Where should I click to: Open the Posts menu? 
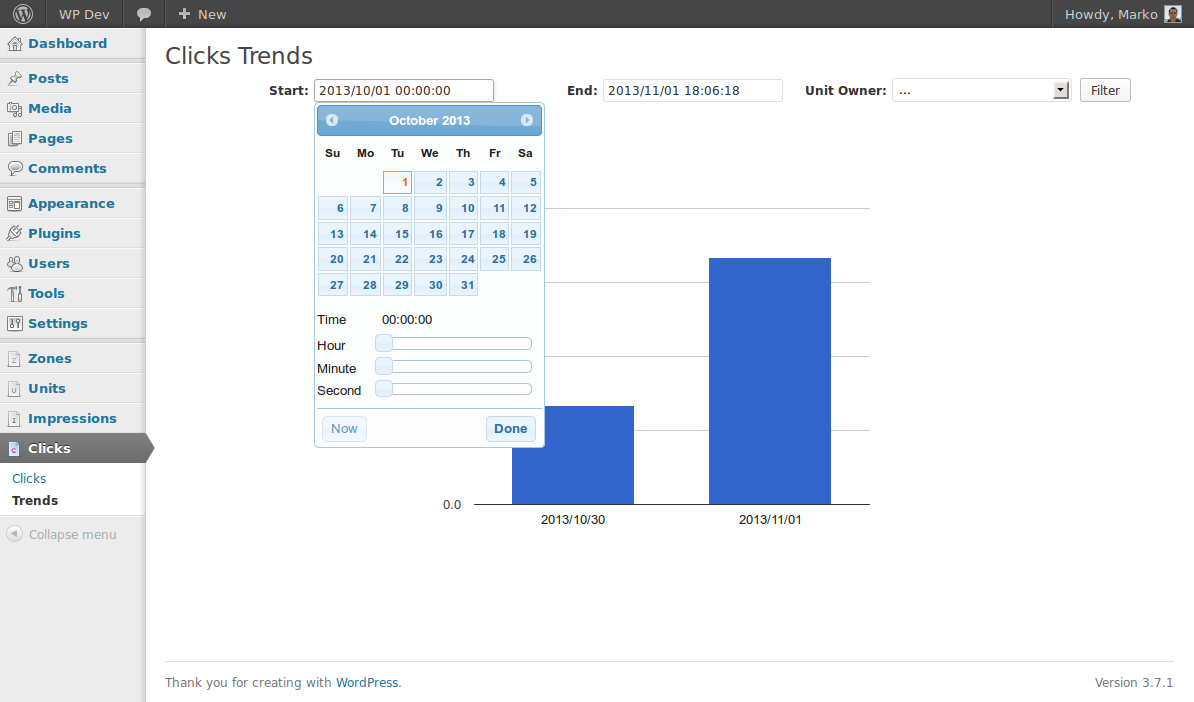[48, 78]
